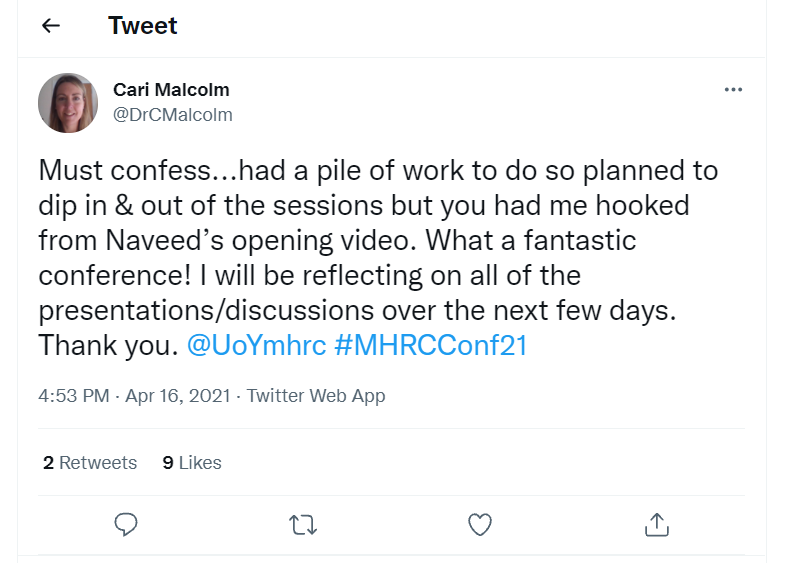Image resolution: width=785 pixels, height=563 pixels.
Task: Click the reply speech bubble icon
Action: pyautogui.click(x=125, y=524)
